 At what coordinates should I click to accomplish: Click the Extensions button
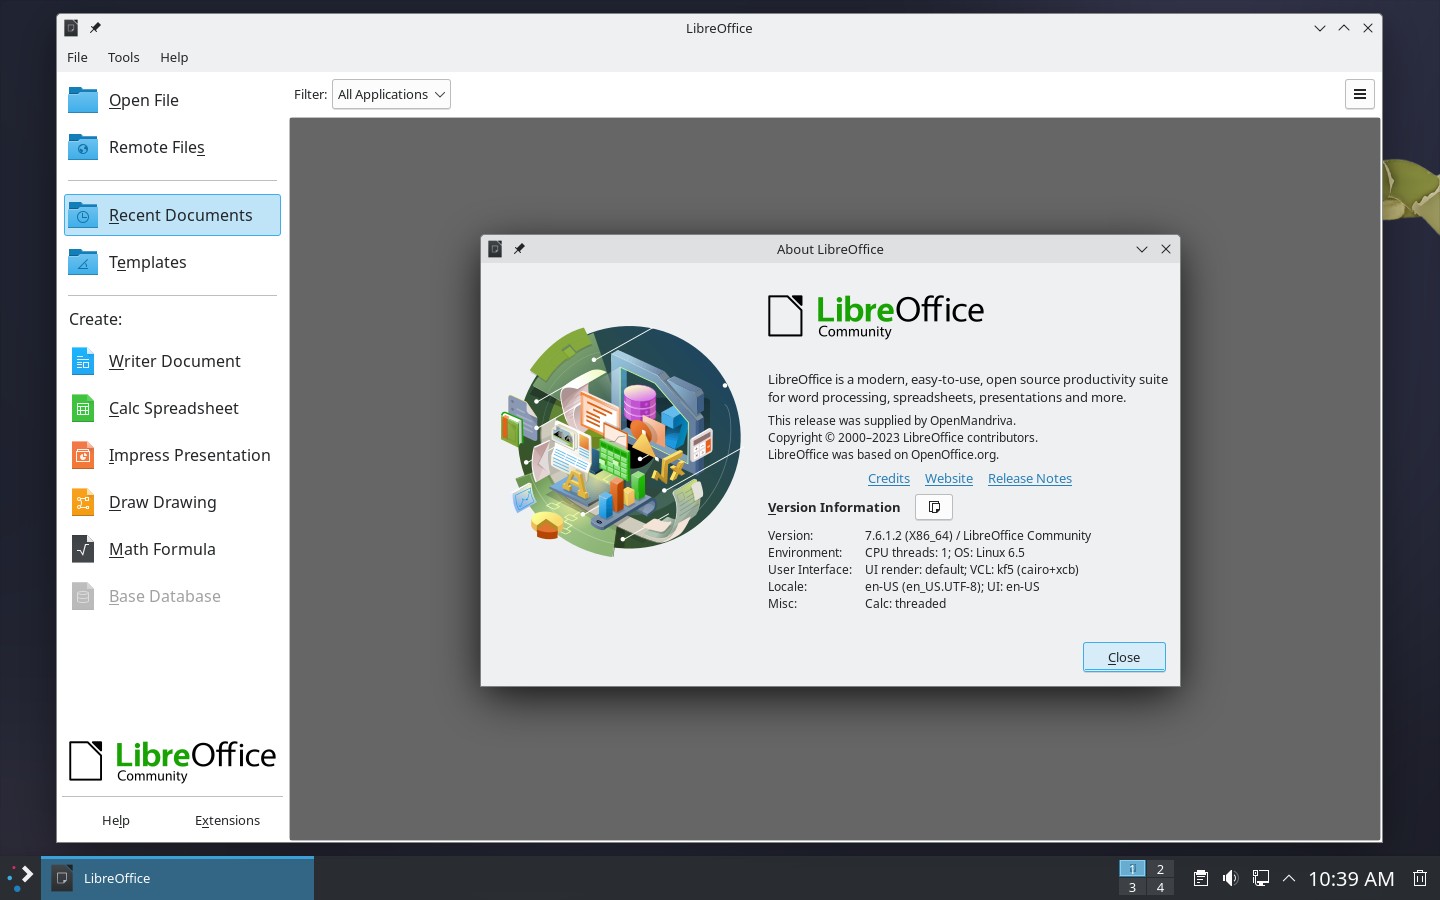tap(227, 820)
